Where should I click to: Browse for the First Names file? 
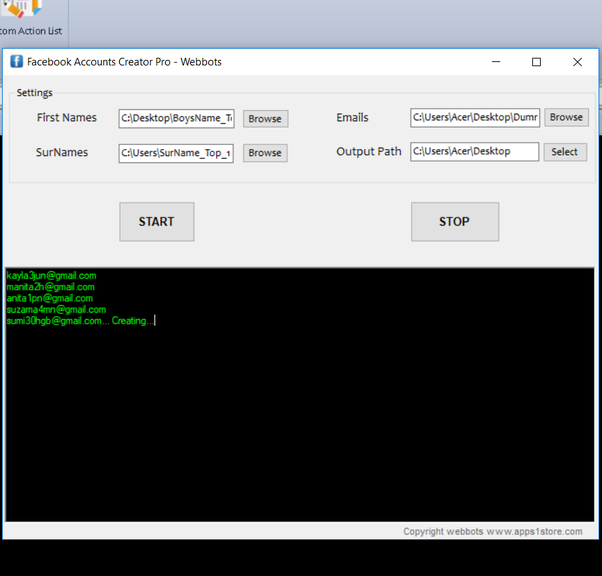[265, 118]
